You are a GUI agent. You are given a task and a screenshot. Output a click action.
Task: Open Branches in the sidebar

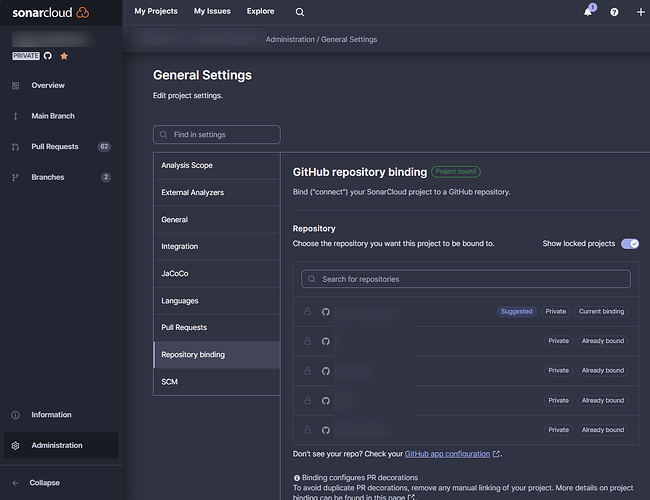pos(48,177)
